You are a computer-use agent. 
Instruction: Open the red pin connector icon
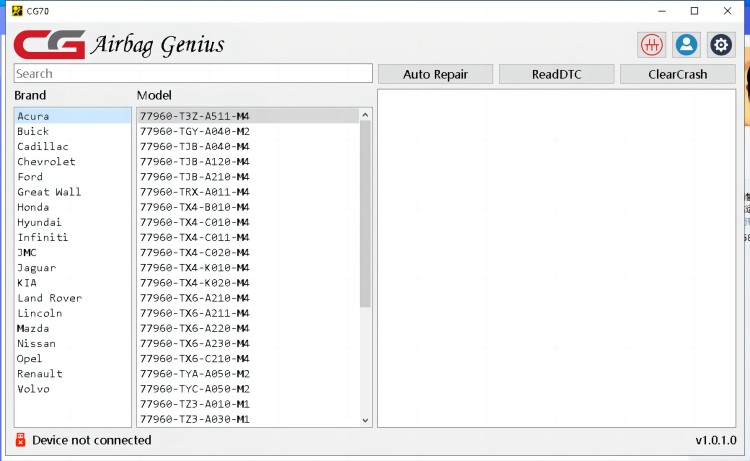click(x=651, y=45)
